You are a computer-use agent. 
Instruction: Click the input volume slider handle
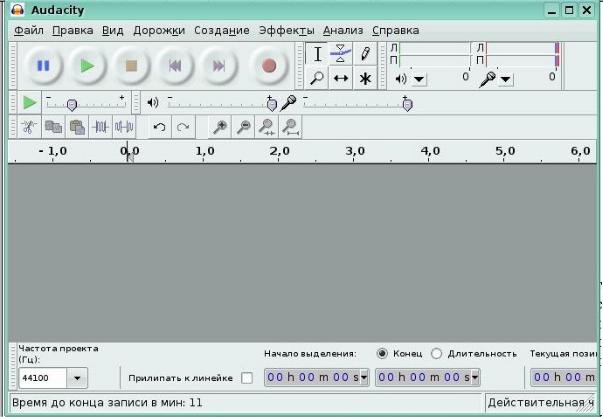point(407,105)
